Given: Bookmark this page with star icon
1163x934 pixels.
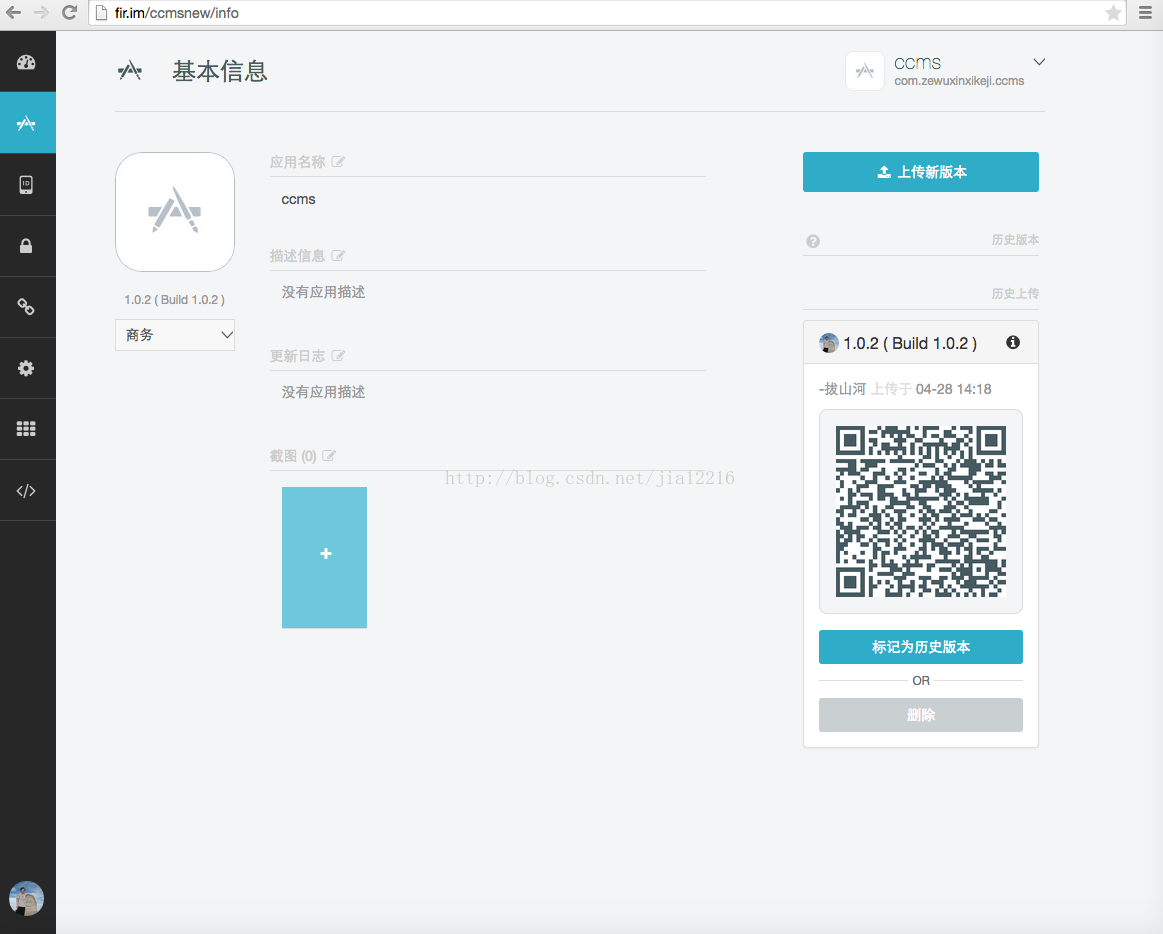Looking at the screenshot, I should tap(1113, 13).
